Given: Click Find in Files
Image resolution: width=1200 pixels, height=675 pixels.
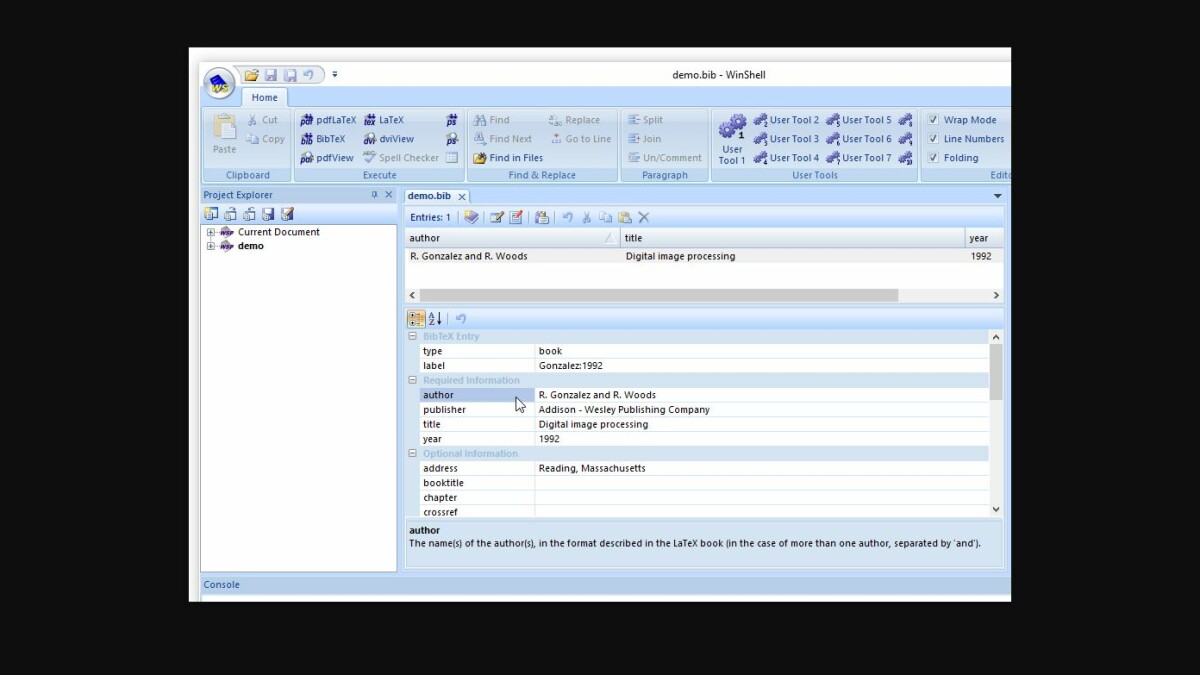Looking at the screenshot, I should coord(508,158).
